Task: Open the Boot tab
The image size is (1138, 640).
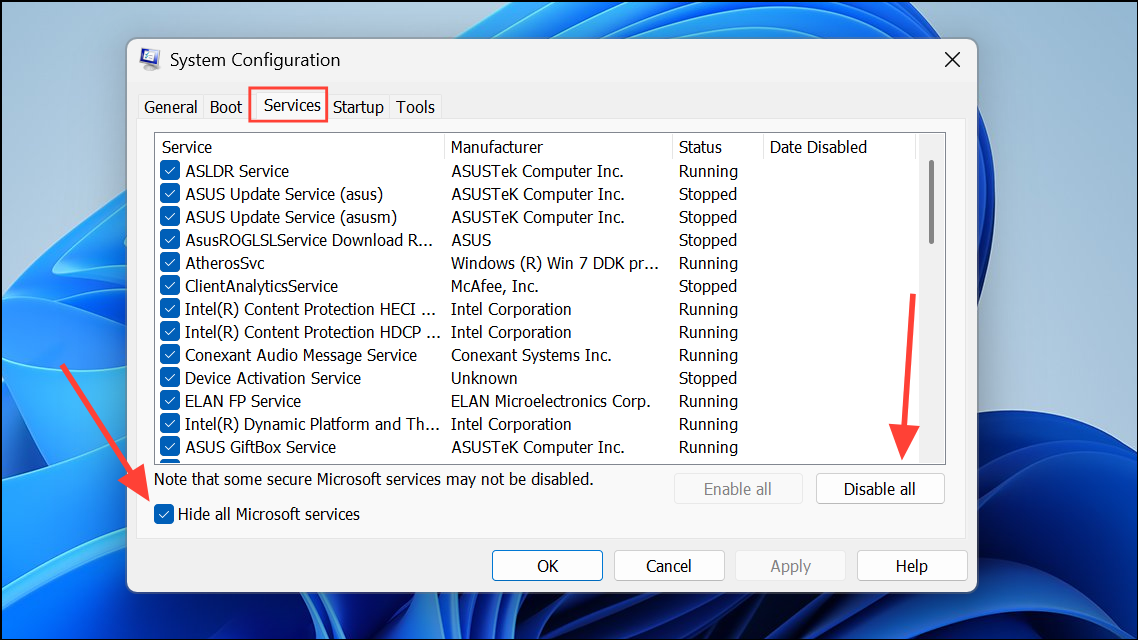Action: pyautogui.click(x=225, y=106)
